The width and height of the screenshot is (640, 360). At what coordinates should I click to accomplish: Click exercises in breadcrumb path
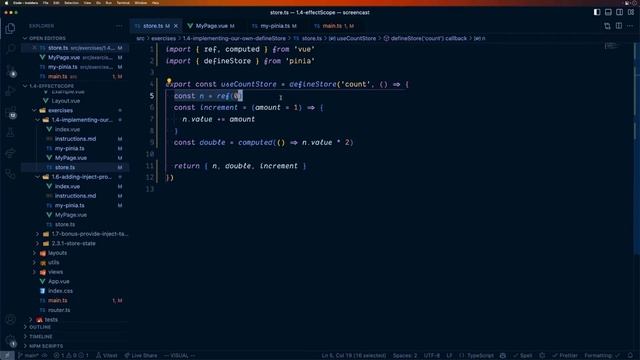tap(163, 38)
